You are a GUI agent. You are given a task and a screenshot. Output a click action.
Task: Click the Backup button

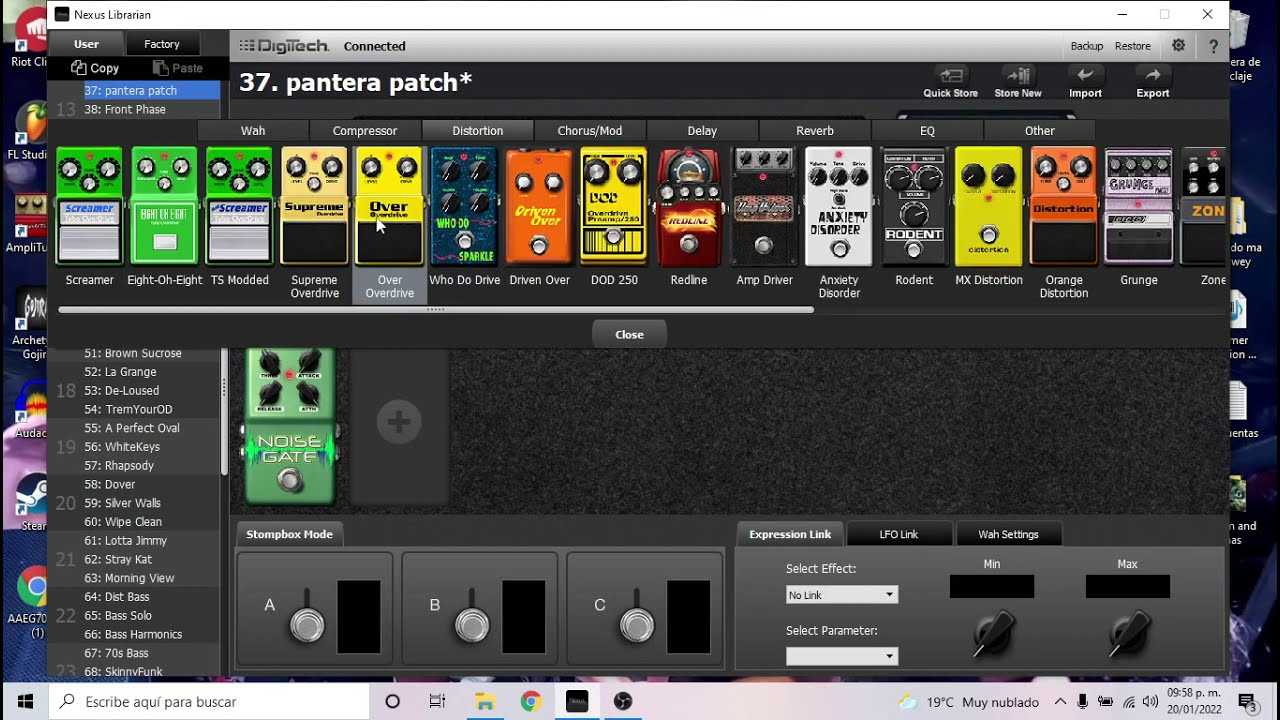tap(1087, 46)
